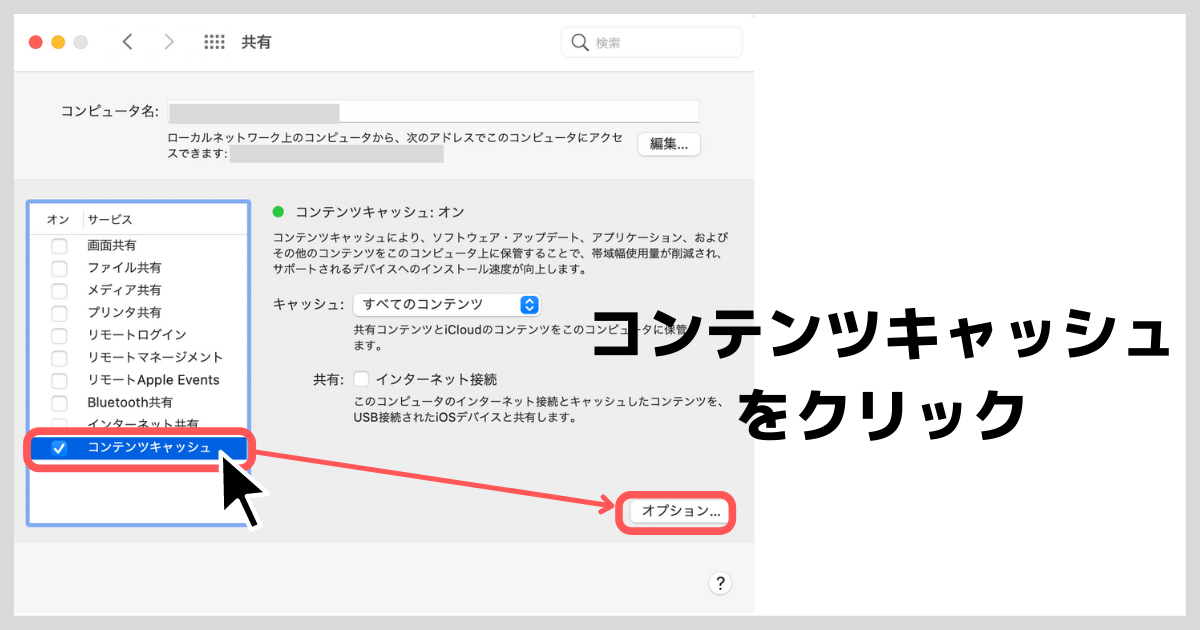Select リモートログイン in the service list
Image resolution: width=1200 pixels, height=630 pixels.
click(x=136, y=335)
